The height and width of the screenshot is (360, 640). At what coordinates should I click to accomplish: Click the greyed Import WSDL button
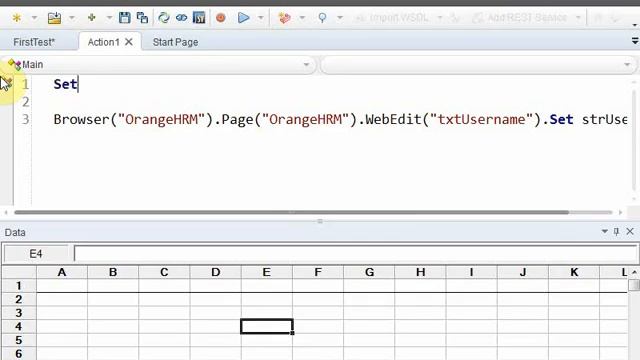[393, 18]
